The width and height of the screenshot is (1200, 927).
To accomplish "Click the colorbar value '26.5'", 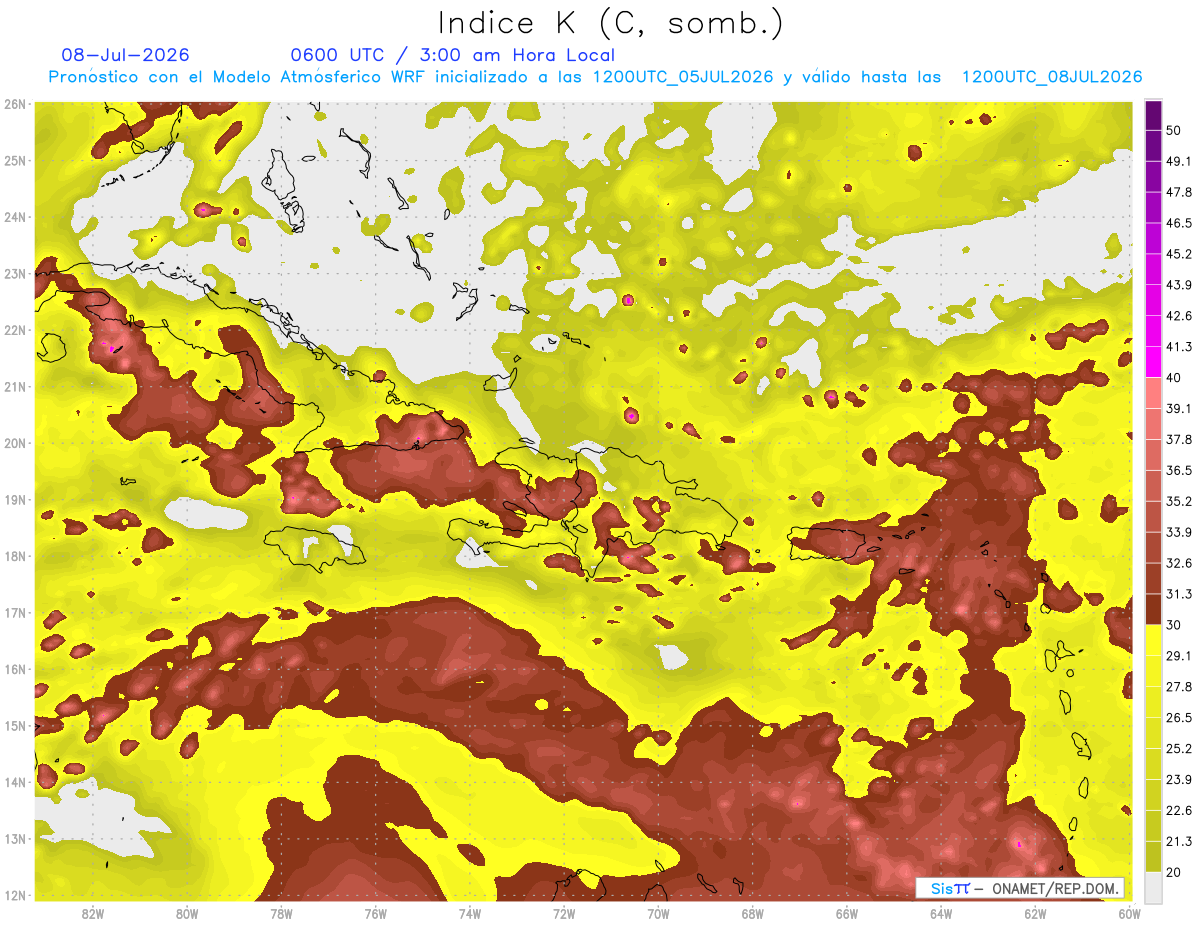I will pyautogui.click(x=1179, y=718).
